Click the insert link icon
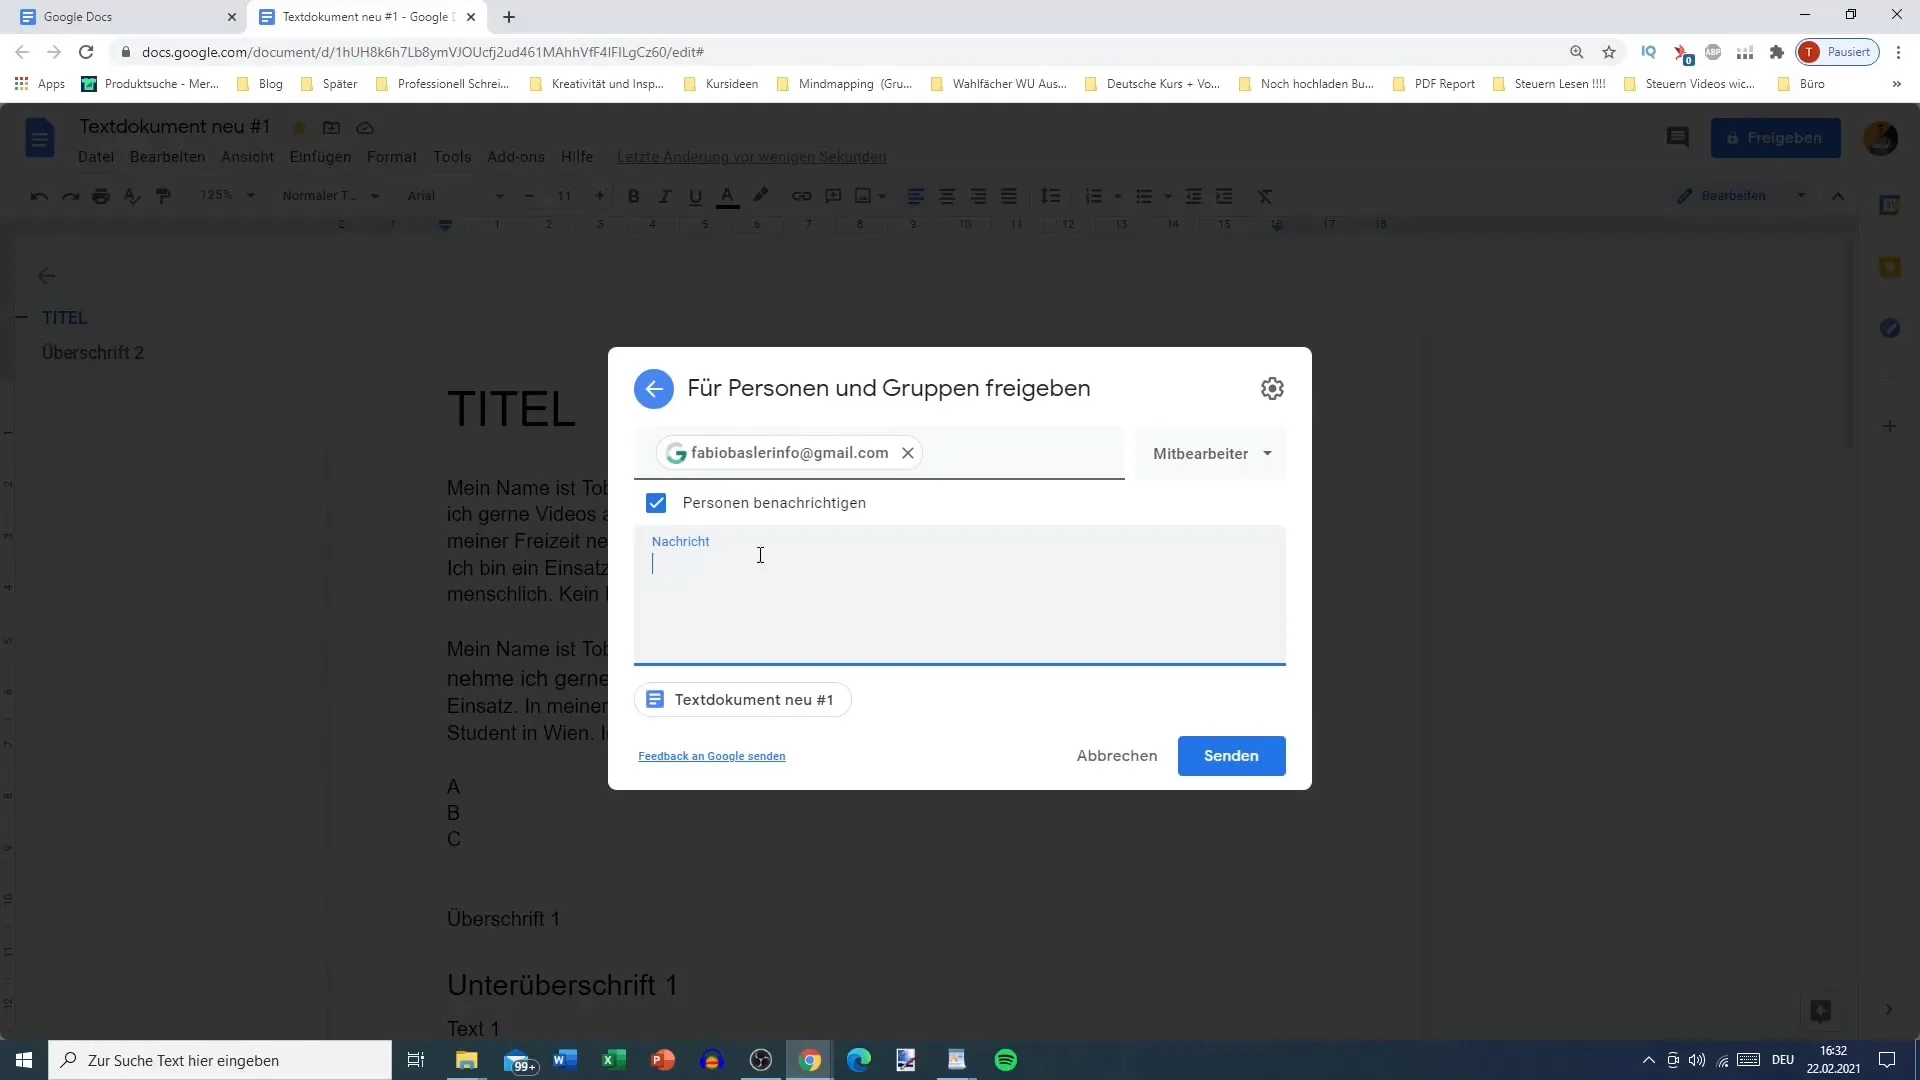Viewport: 1920px width, 1080px height. [x=803, y=195]
